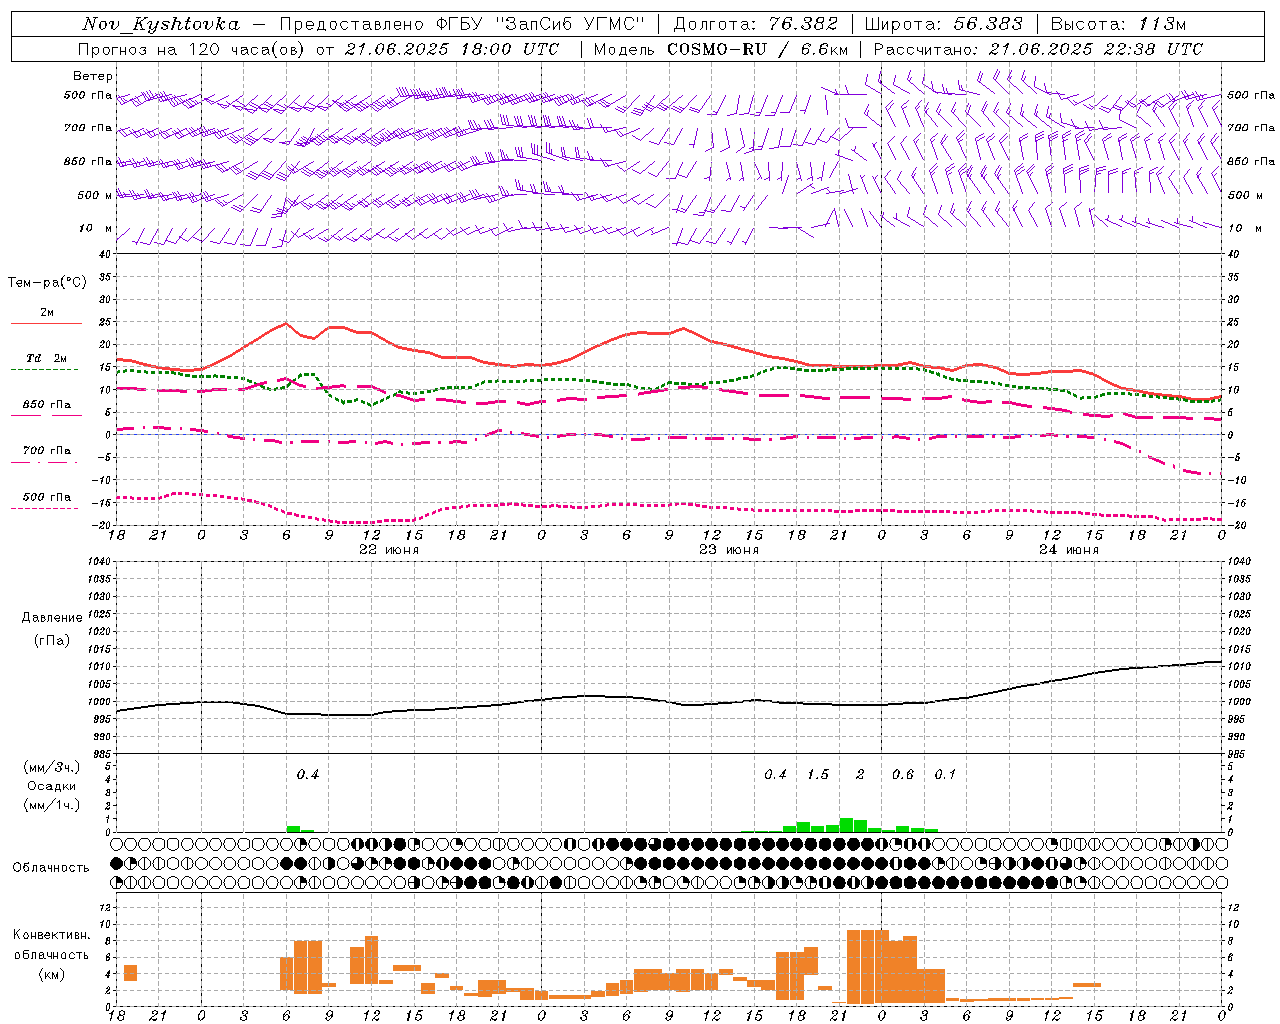Click the '22 июня' date label
Screen dimensions: 1280x1024
point(389,550)
